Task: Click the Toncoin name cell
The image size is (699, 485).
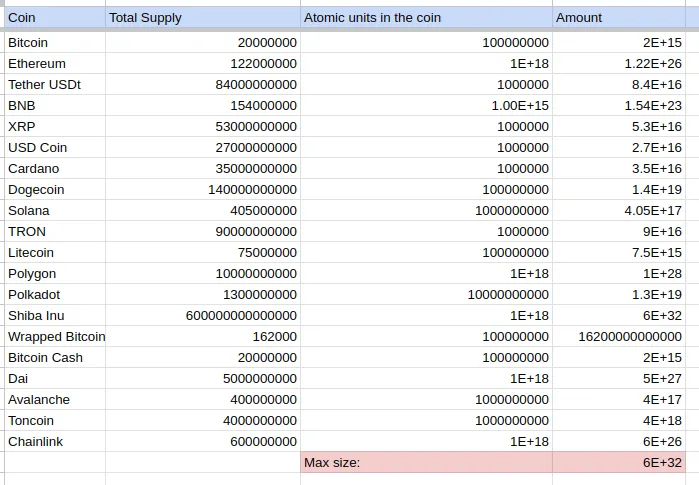Action: click(x=52, y=421)
